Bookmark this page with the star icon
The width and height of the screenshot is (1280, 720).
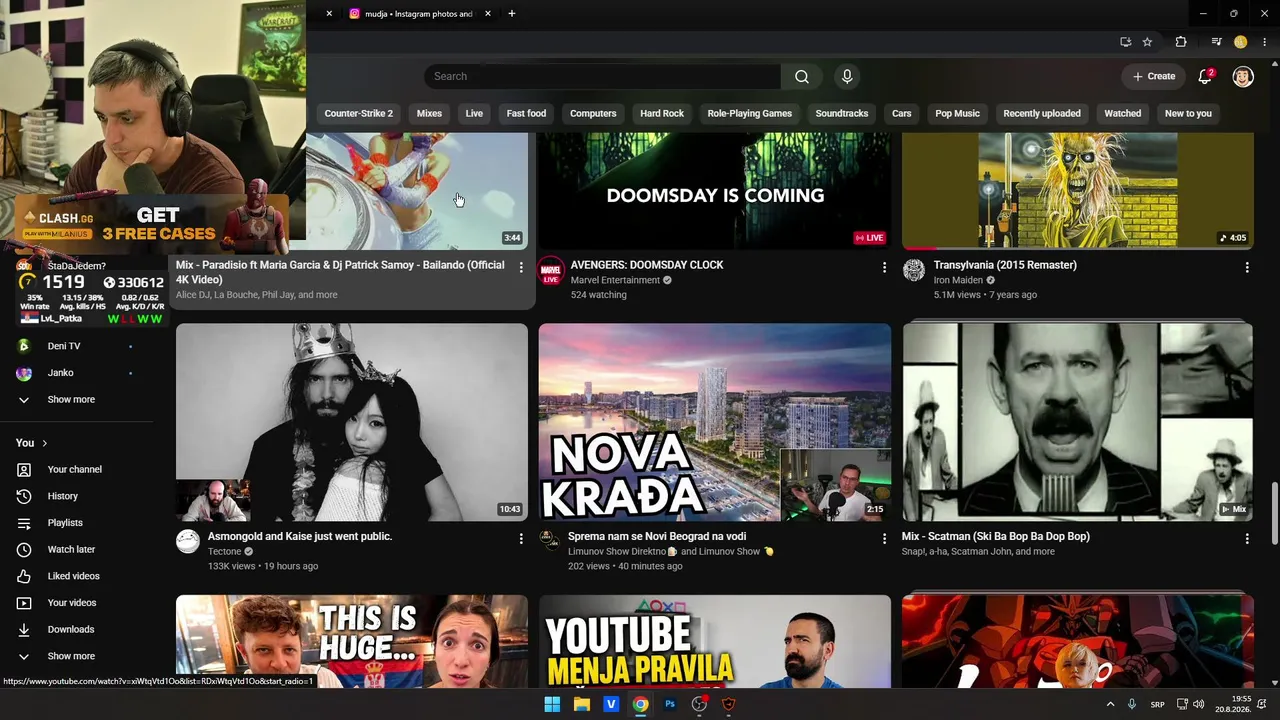(1147, 42)
